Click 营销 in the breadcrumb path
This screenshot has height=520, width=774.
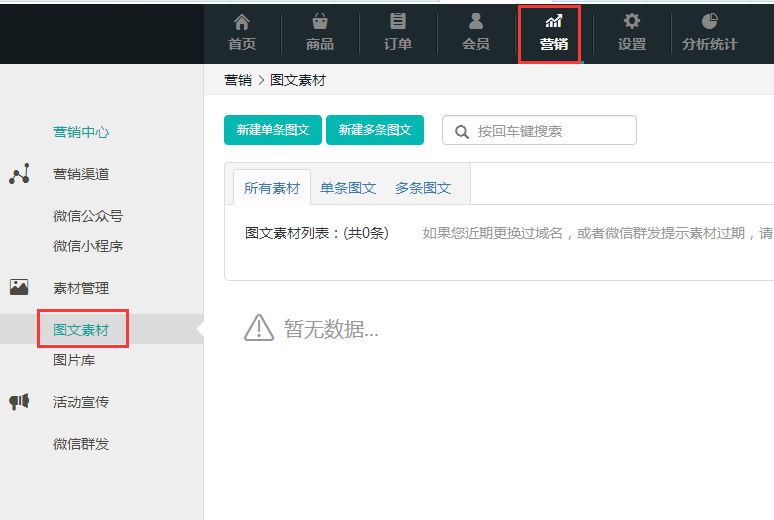[x=237, y=80]
